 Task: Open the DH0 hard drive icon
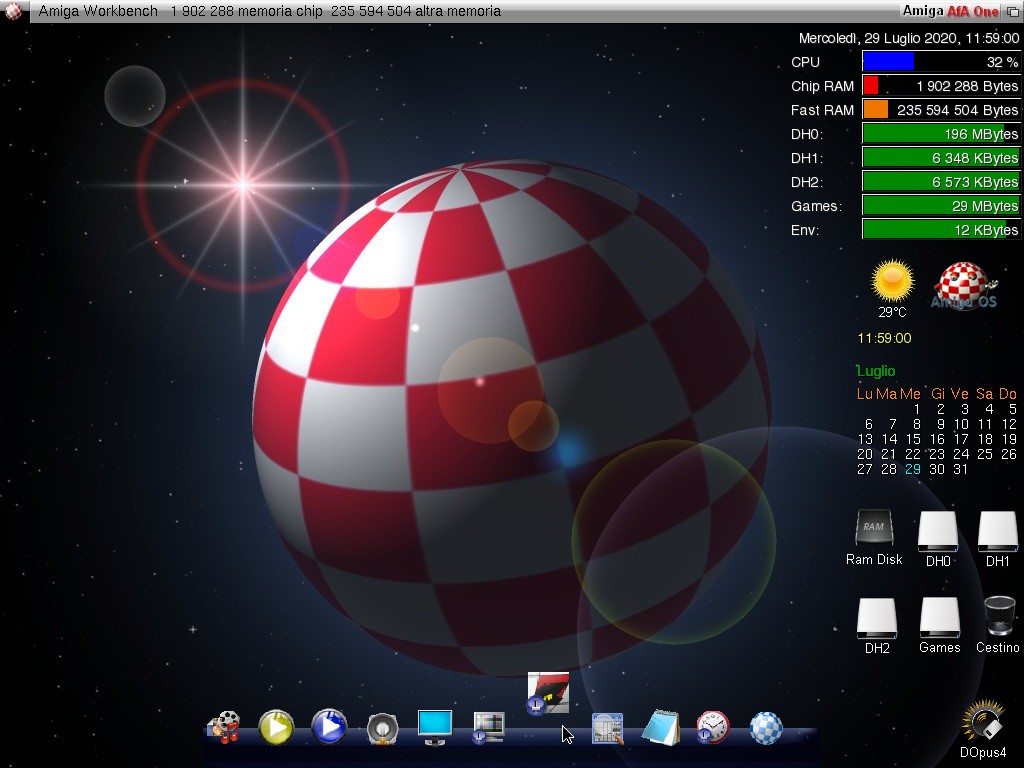coord(937,531)
